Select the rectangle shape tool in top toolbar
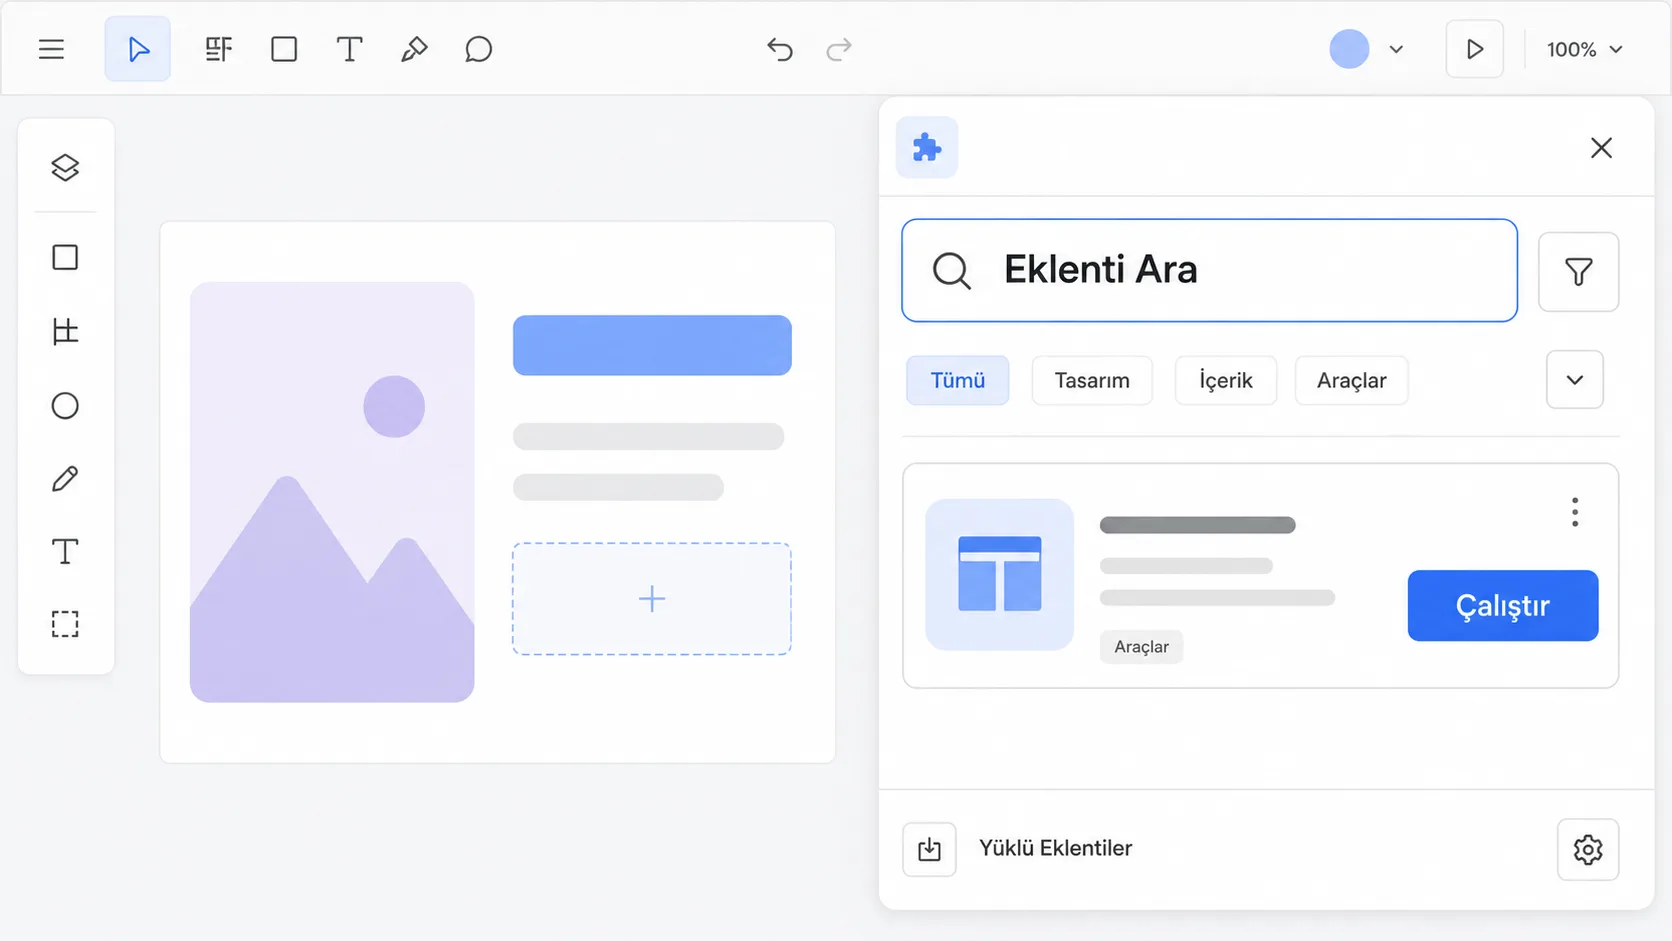The image size is (1672, 941). (284, 49)
